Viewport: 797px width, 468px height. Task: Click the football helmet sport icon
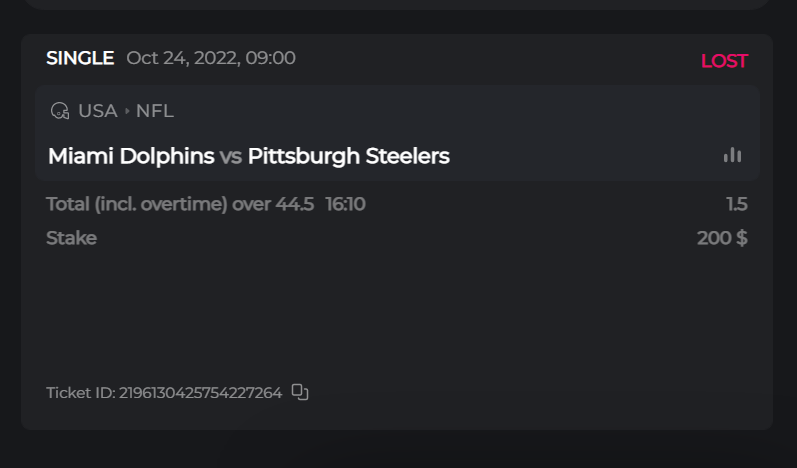[60, 111]
